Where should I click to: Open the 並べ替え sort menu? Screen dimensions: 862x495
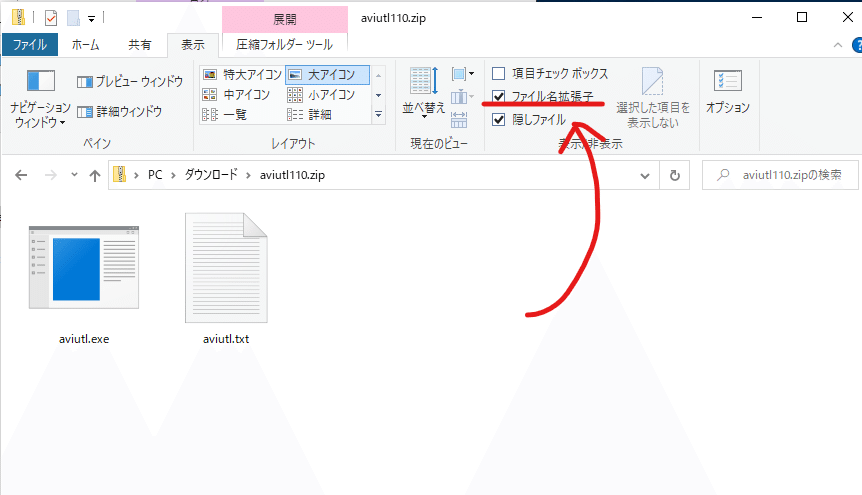click(x=423, y=91)
